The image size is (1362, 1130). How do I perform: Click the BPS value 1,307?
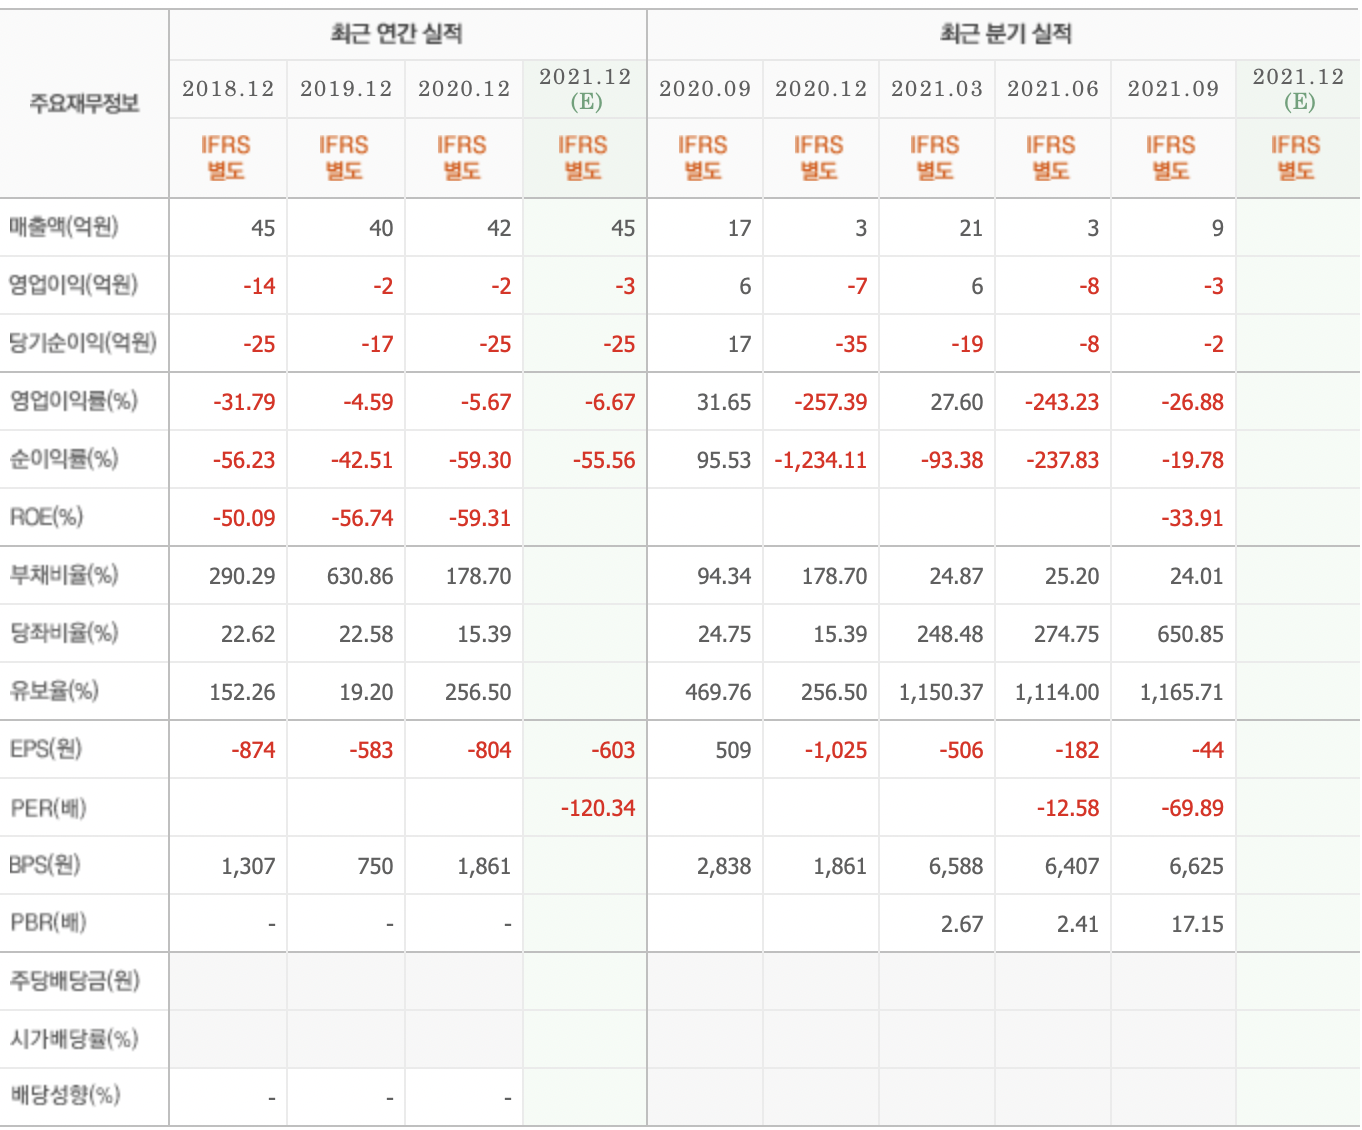[248, 866]
